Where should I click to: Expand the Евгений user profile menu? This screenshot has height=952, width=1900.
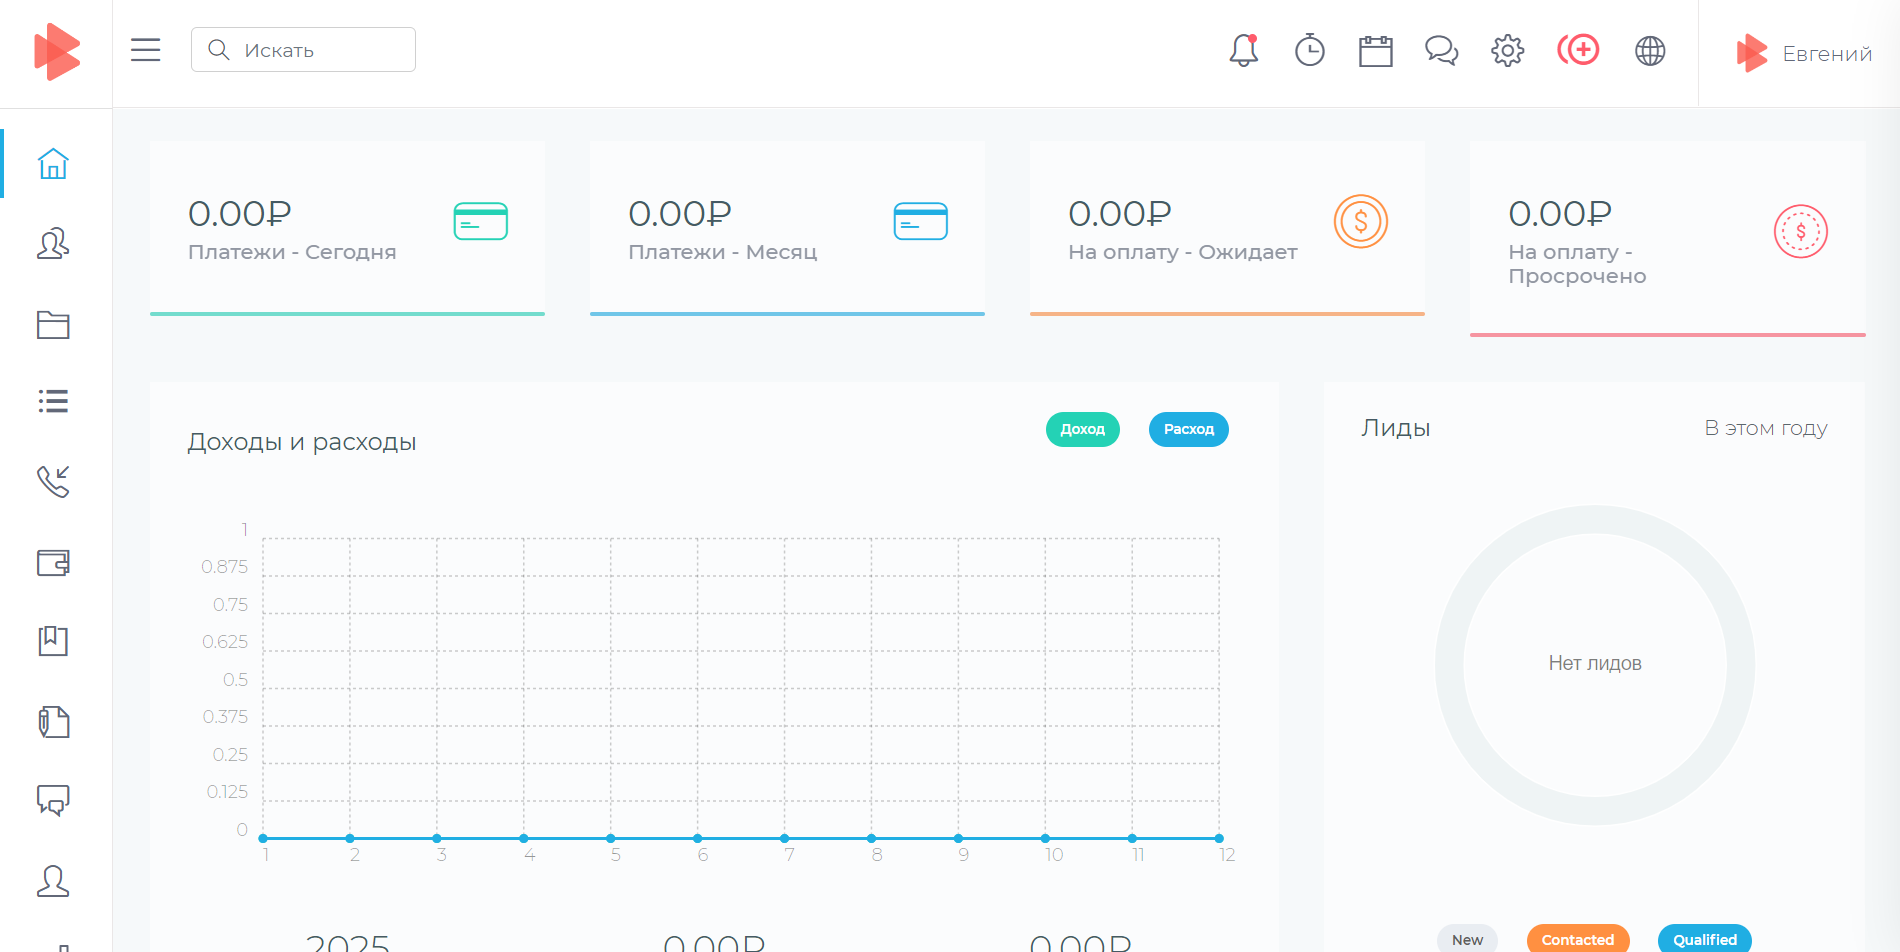tap(1804, 54)
